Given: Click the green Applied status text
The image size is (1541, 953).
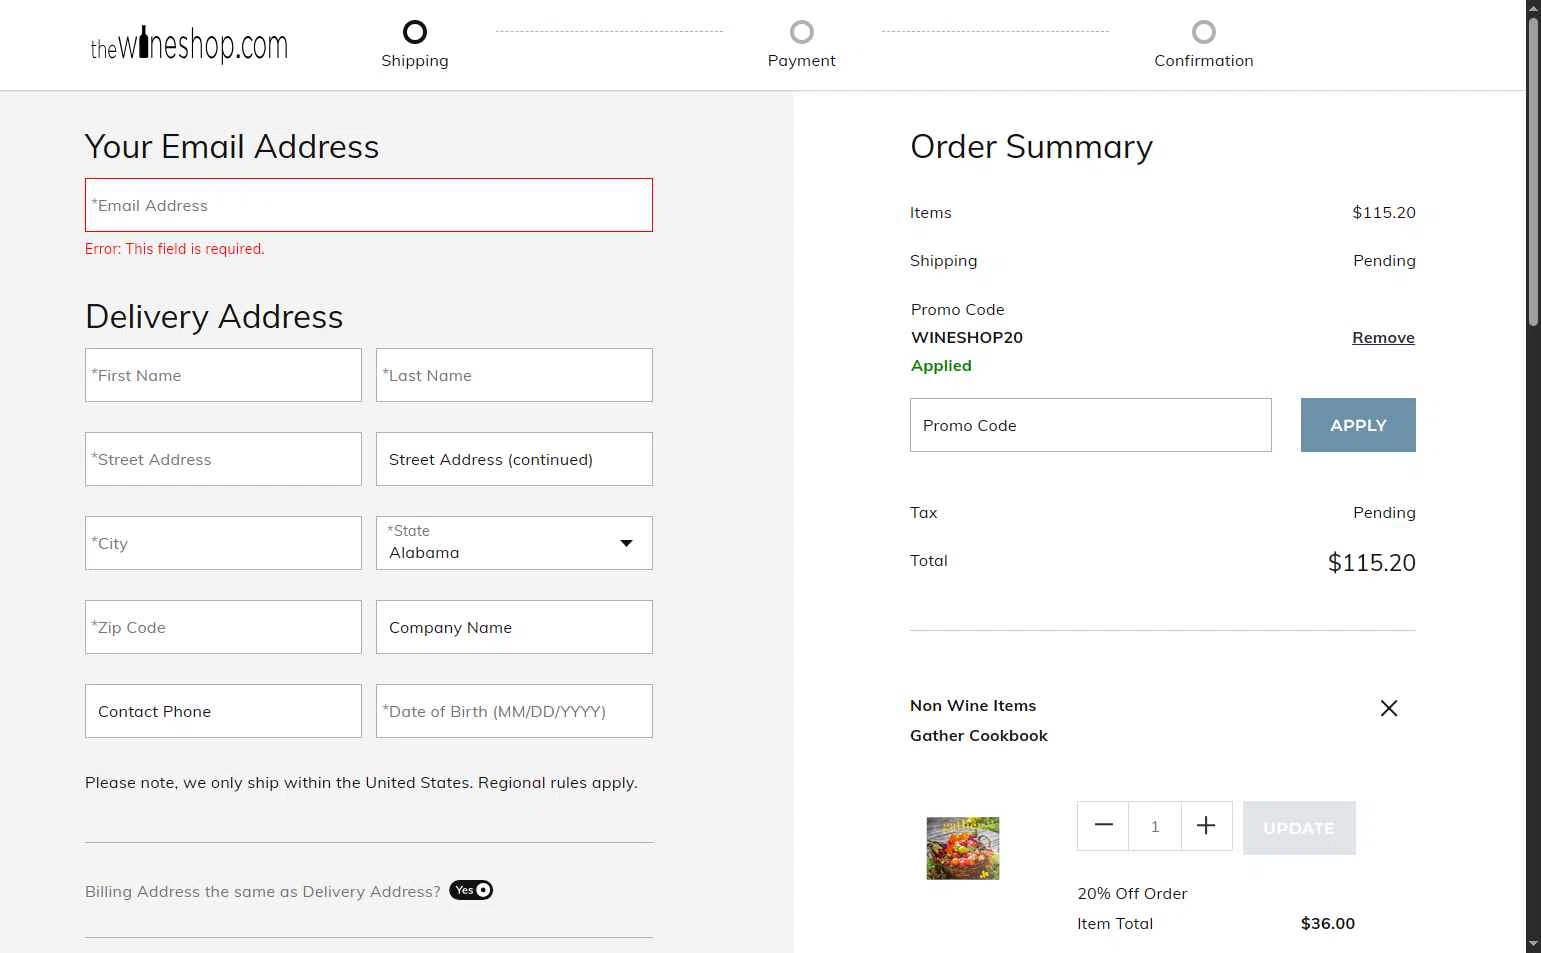Looking at the screenshot, I should pos(941,366).
